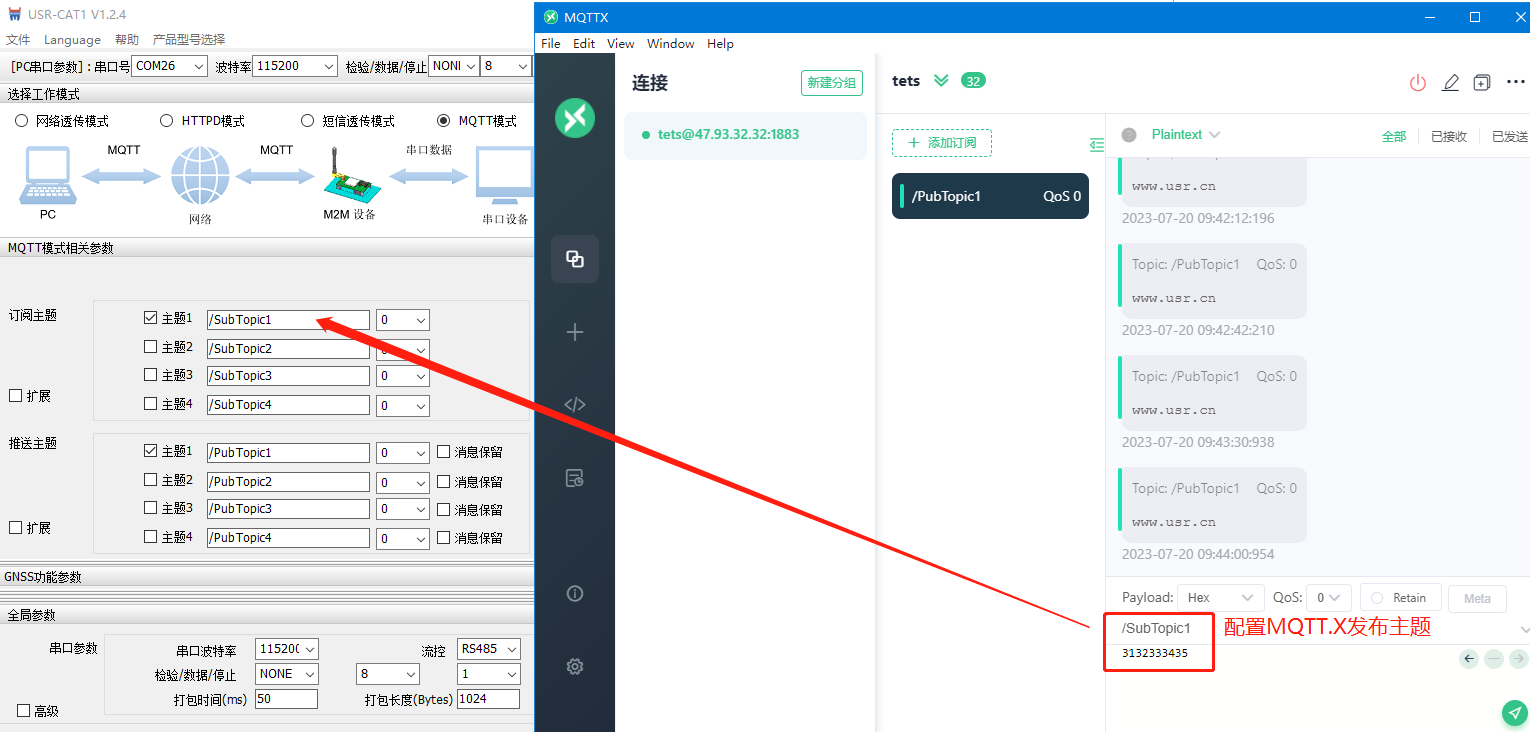Image resolution: width=1530 pixels, height=732 pixels.
Task: Click the 打包时间 input field
Action: pos(286,699)
